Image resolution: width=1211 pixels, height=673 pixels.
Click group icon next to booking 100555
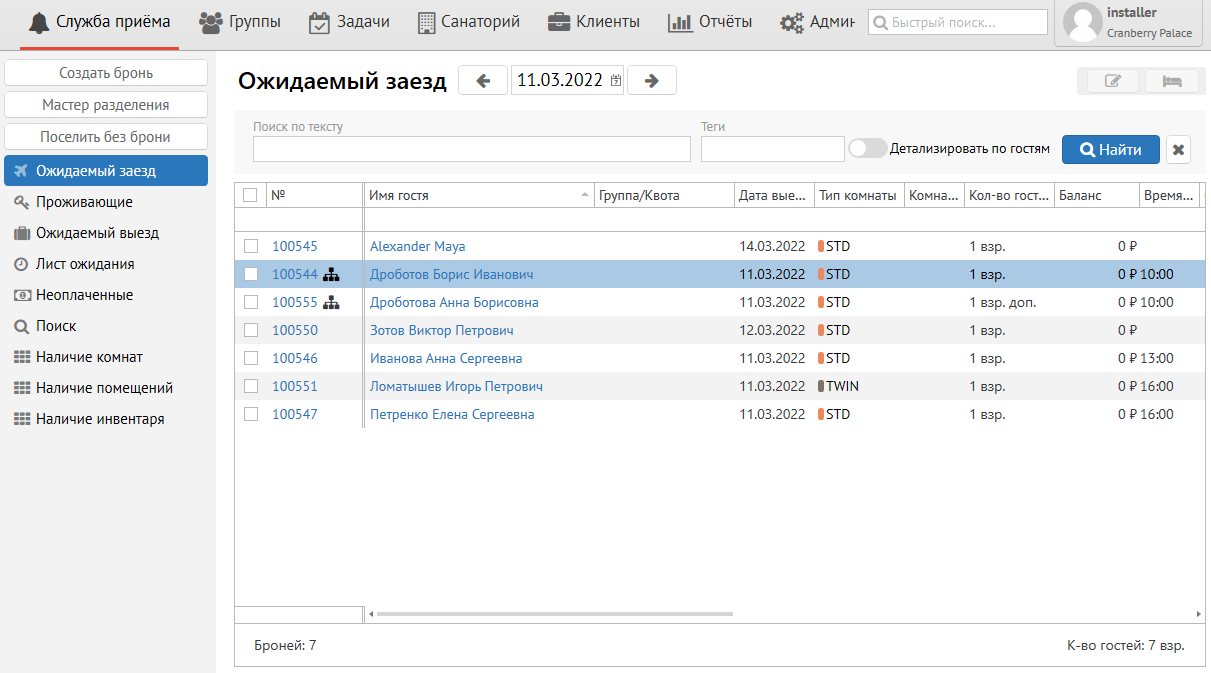(331, 302)
